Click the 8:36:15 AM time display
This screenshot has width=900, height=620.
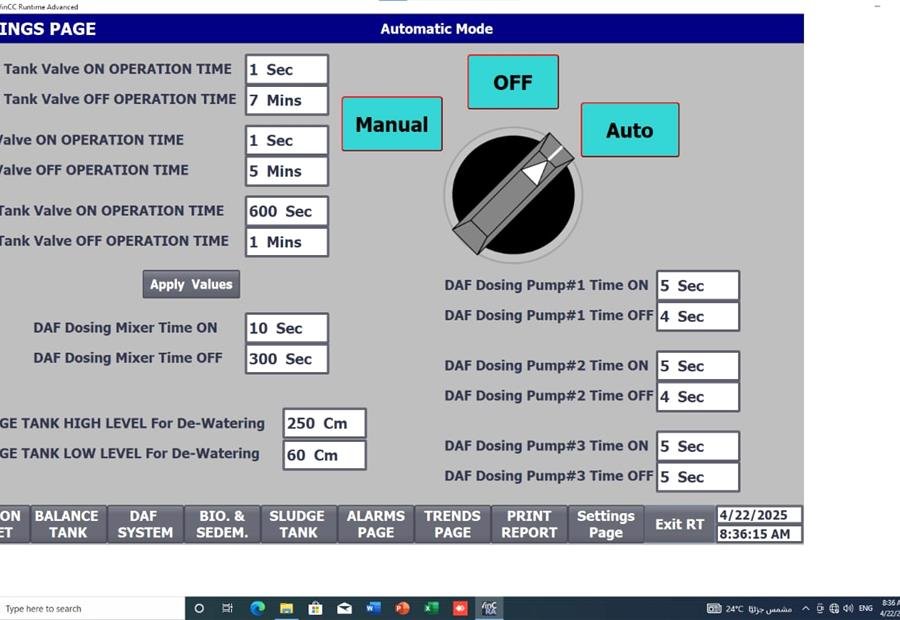point(759,534)
